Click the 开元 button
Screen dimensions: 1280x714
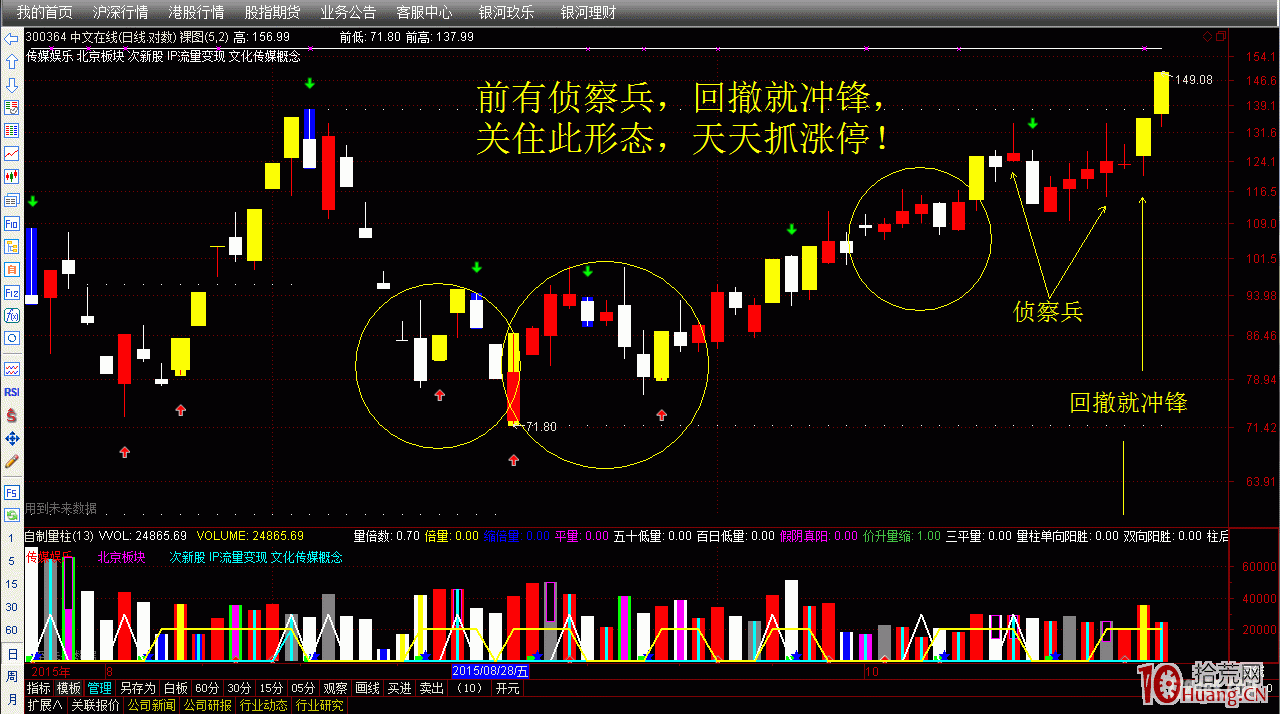coord(508,688)
